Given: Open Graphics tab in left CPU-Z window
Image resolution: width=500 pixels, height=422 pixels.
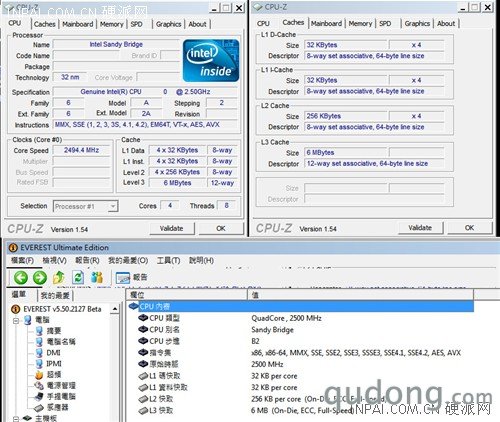Looking at the screenshot, I should coord(168,24).
